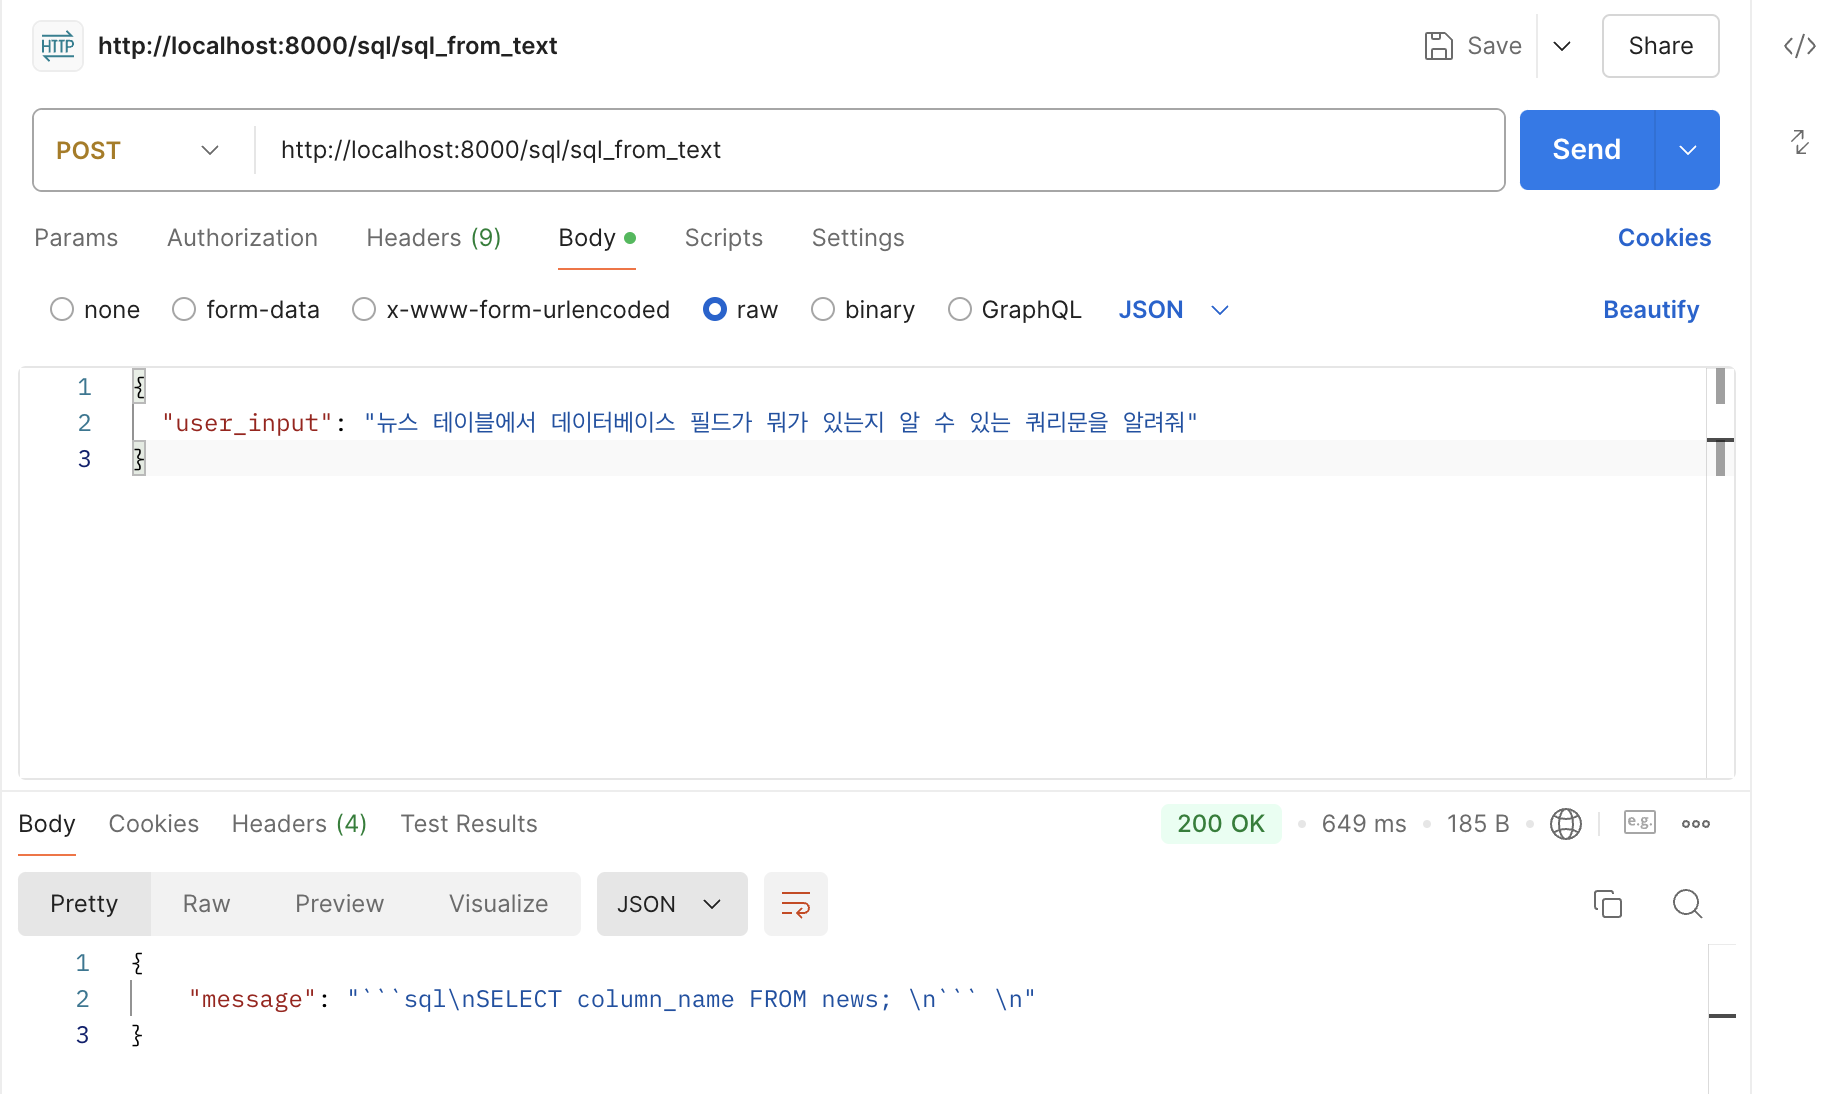Switch to Raw response view
1842x1094 pixels.
pyautogui.click(x=207, y=904)
